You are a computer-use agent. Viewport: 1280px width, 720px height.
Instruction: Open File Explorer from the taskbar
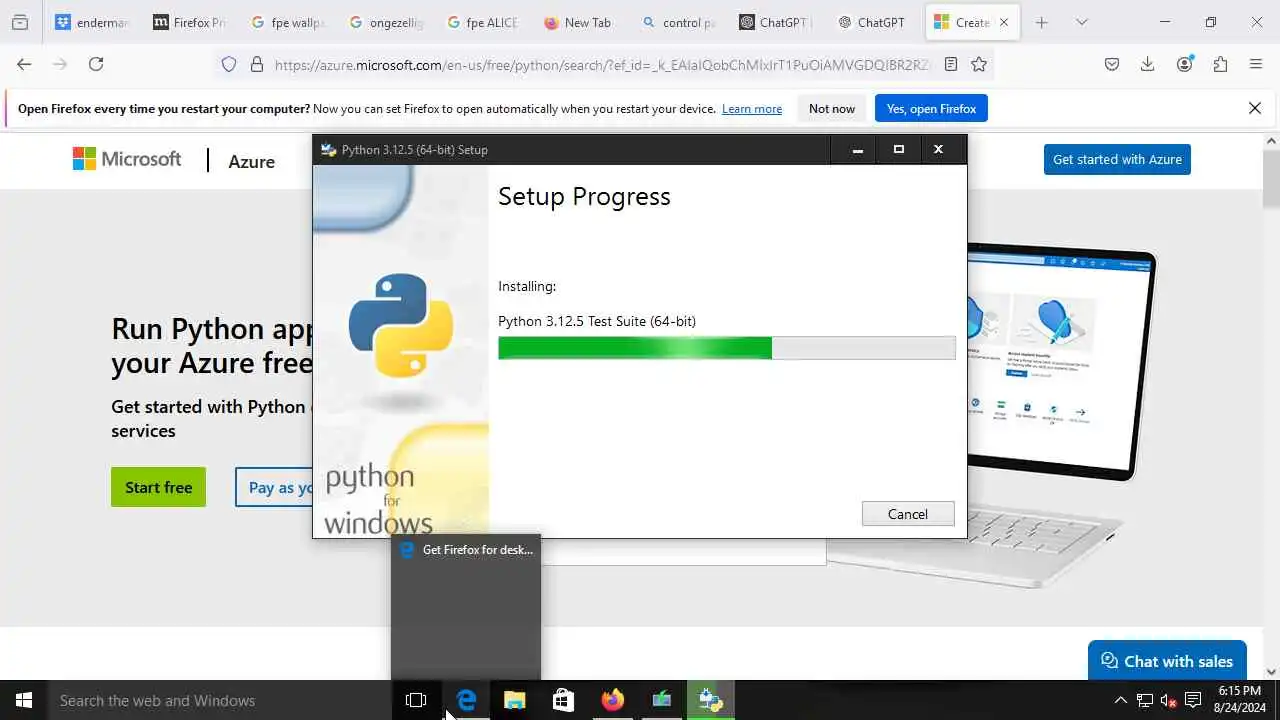point(515,700)
